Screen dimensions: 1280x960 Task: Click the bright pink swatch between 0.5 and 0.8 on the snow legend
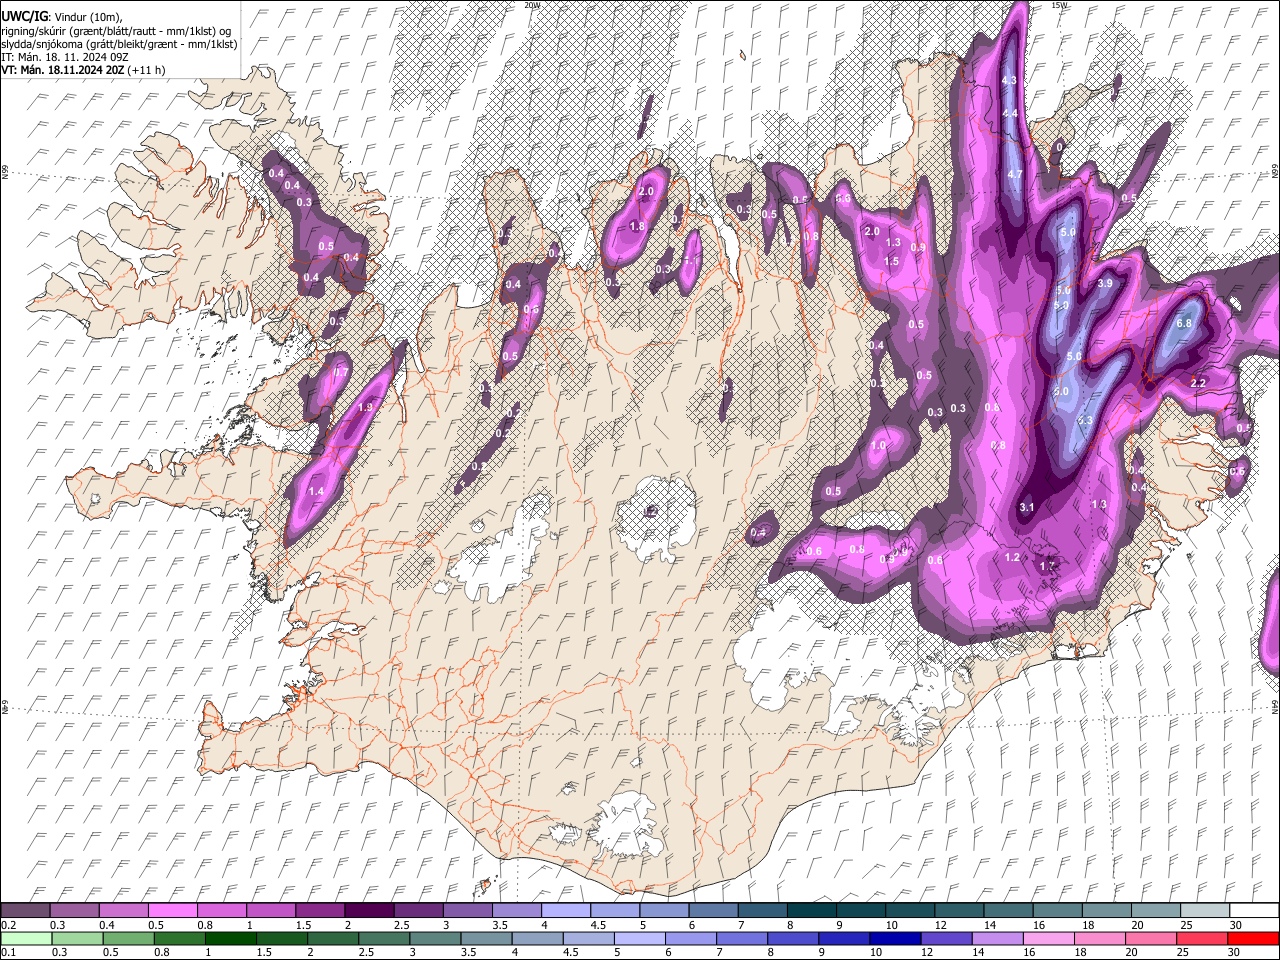point(172,910)
